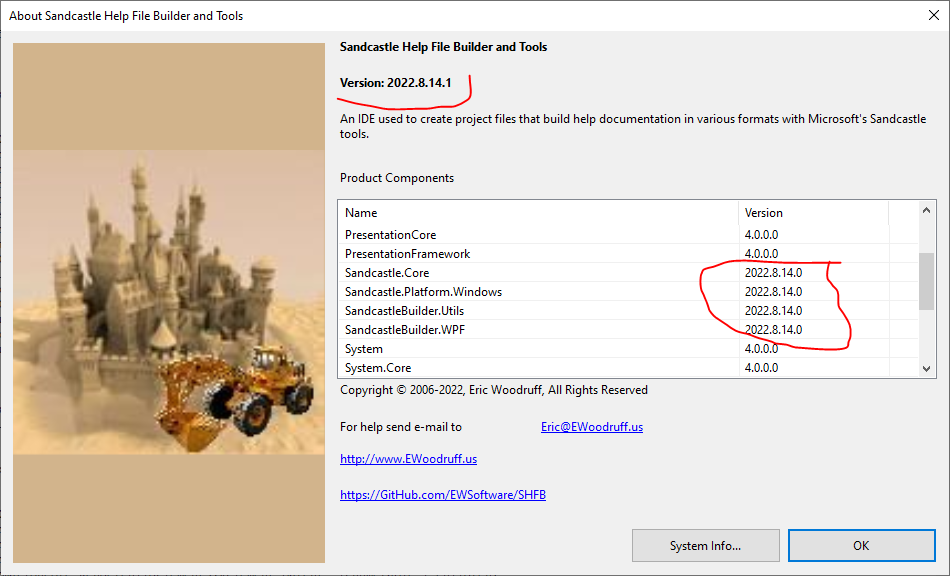The width and height of the screenshot is (950, 576).
Task: Open the http://www.EWoodruff.us website link
Action: click(x=408, y=458)
